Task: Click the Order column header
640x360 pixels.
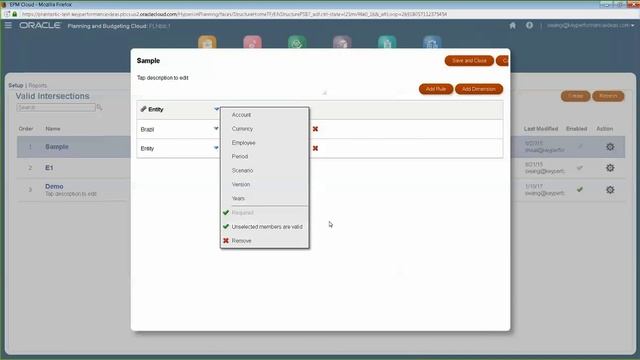Action: [x=26, y=129]
